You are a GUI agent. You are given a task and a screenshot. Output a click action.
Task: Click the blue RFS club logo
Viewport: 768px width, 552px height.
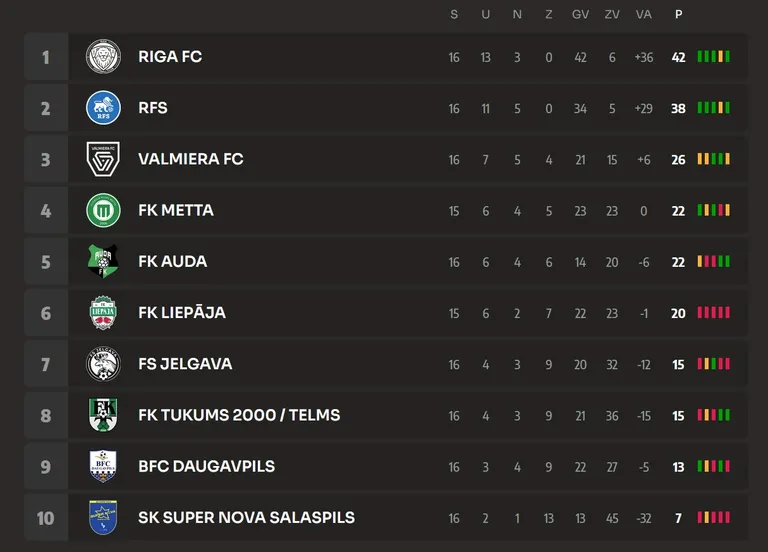[x=103, y=108]
